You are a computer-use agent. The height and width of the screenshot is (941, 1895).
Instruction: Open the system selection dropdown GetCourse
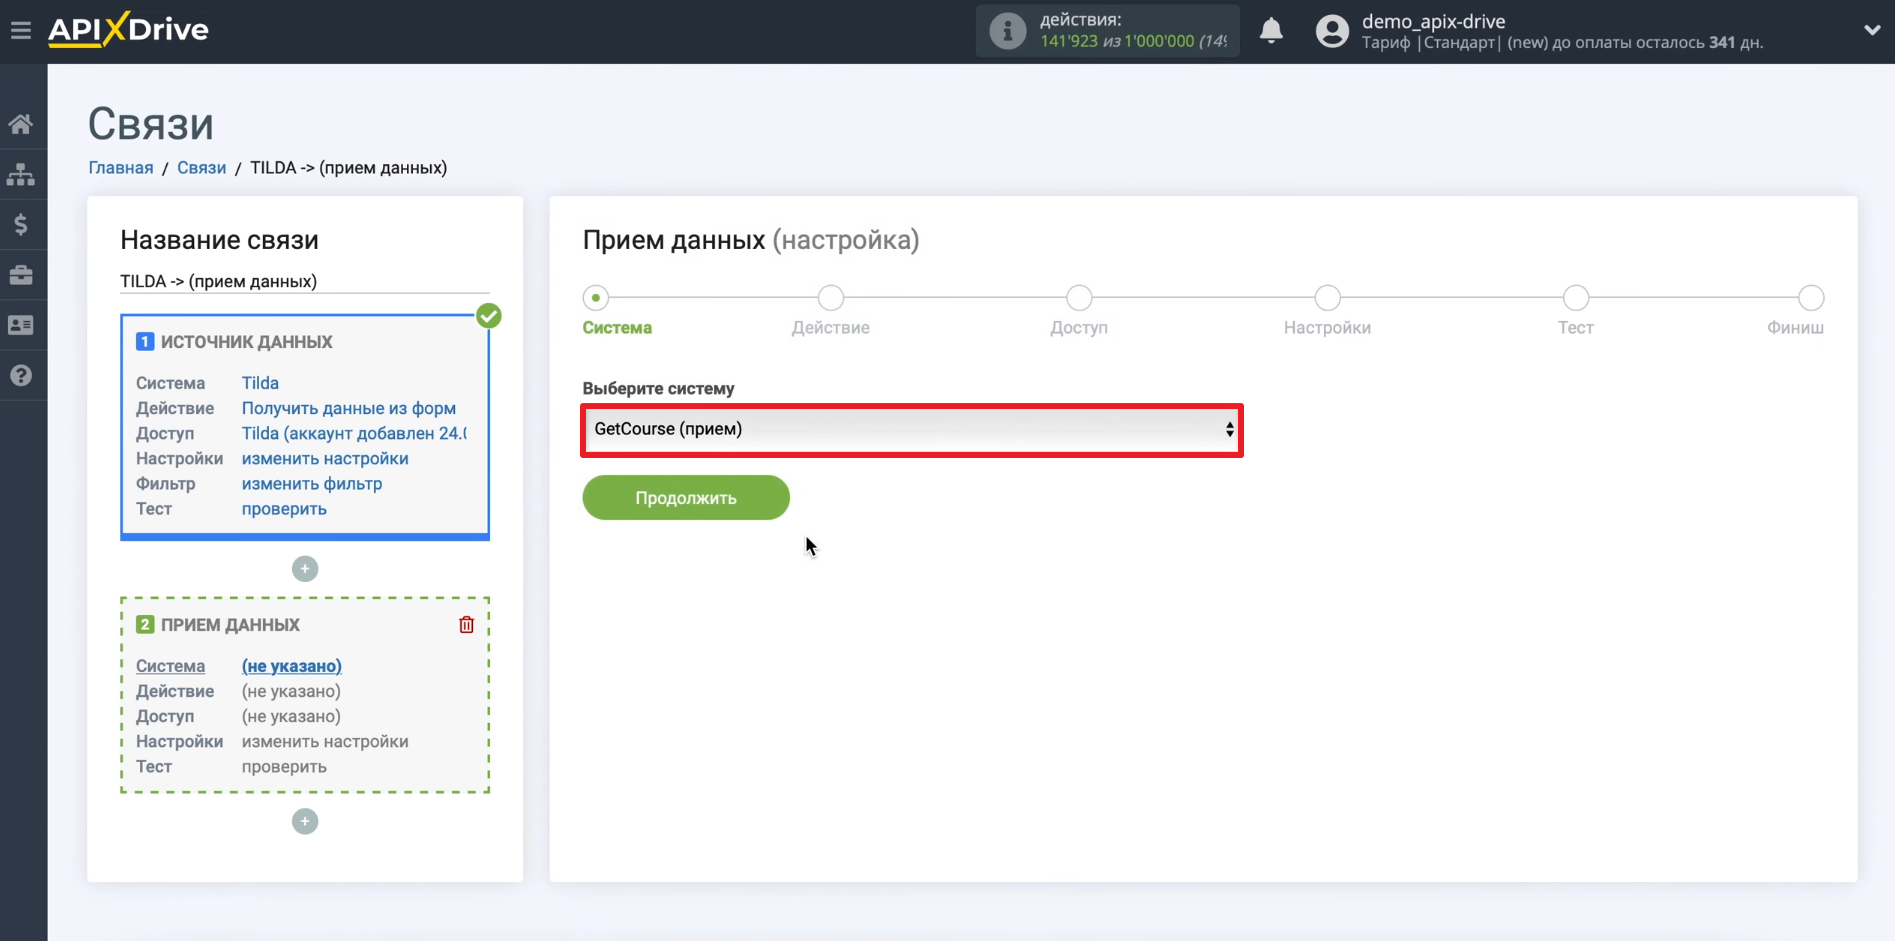coord(912,430)
